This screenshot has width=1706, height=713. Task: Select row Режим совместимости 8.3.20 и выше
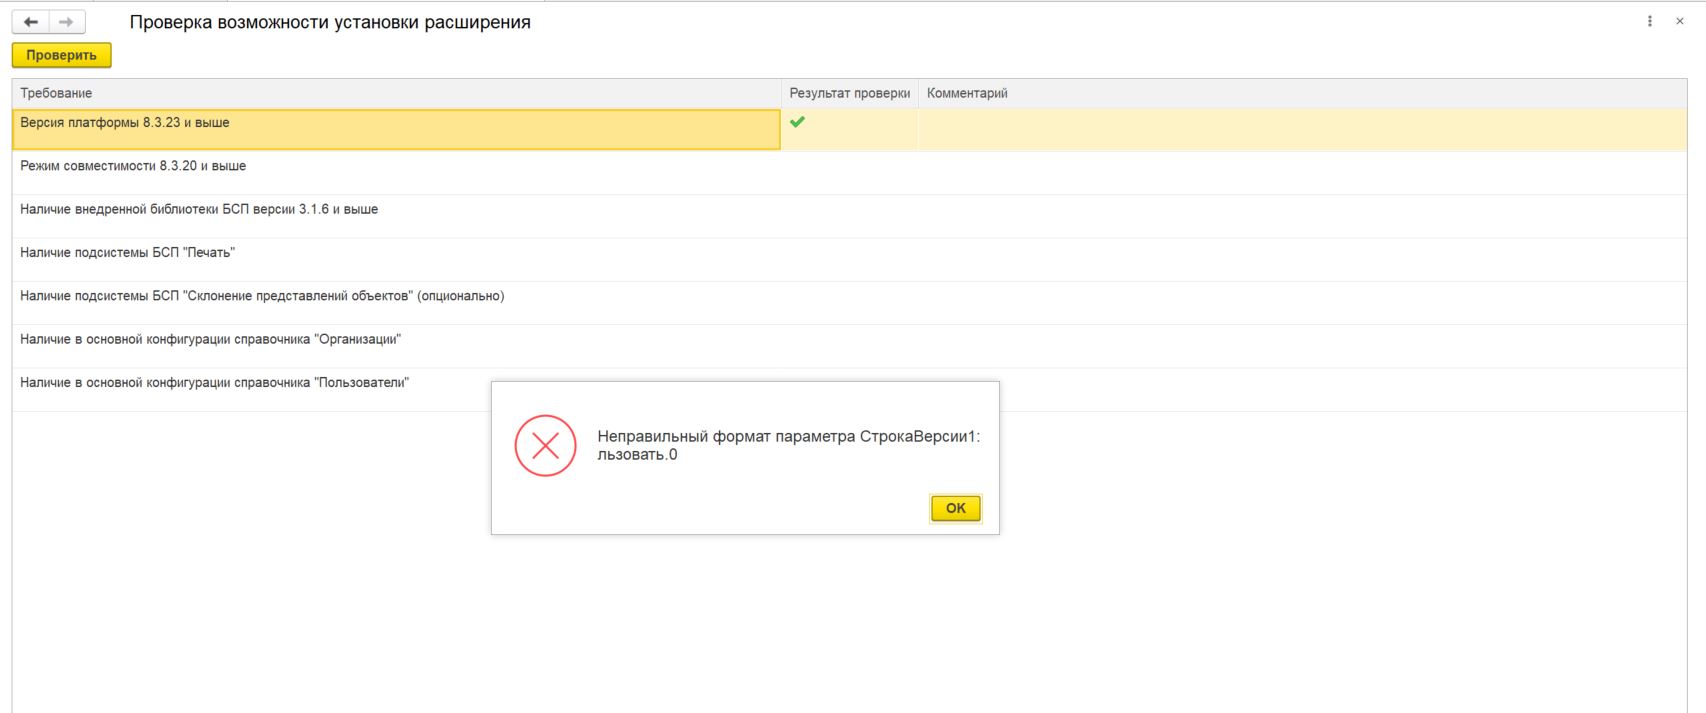(x=133, y=166)
